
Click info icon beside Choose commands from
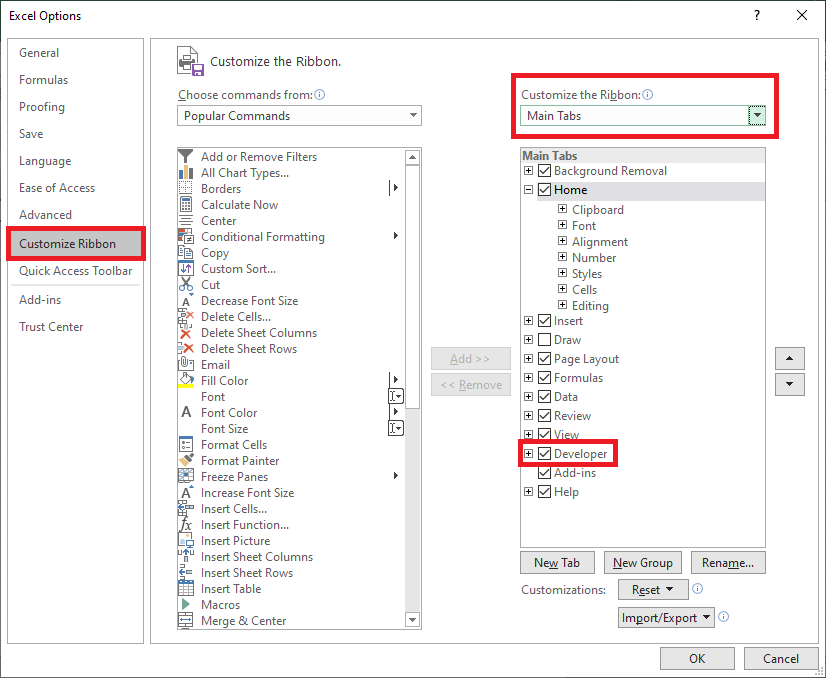tap(320, 95)
